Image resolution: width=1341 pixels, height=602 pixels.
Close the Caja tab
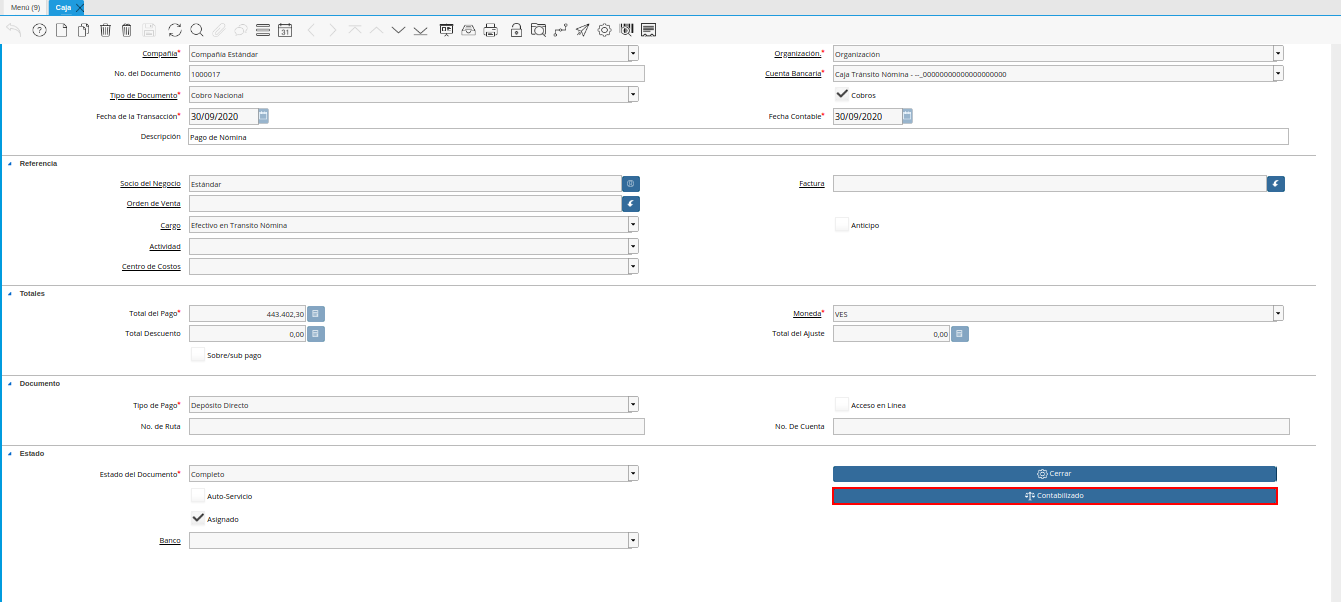coord(79,7)
